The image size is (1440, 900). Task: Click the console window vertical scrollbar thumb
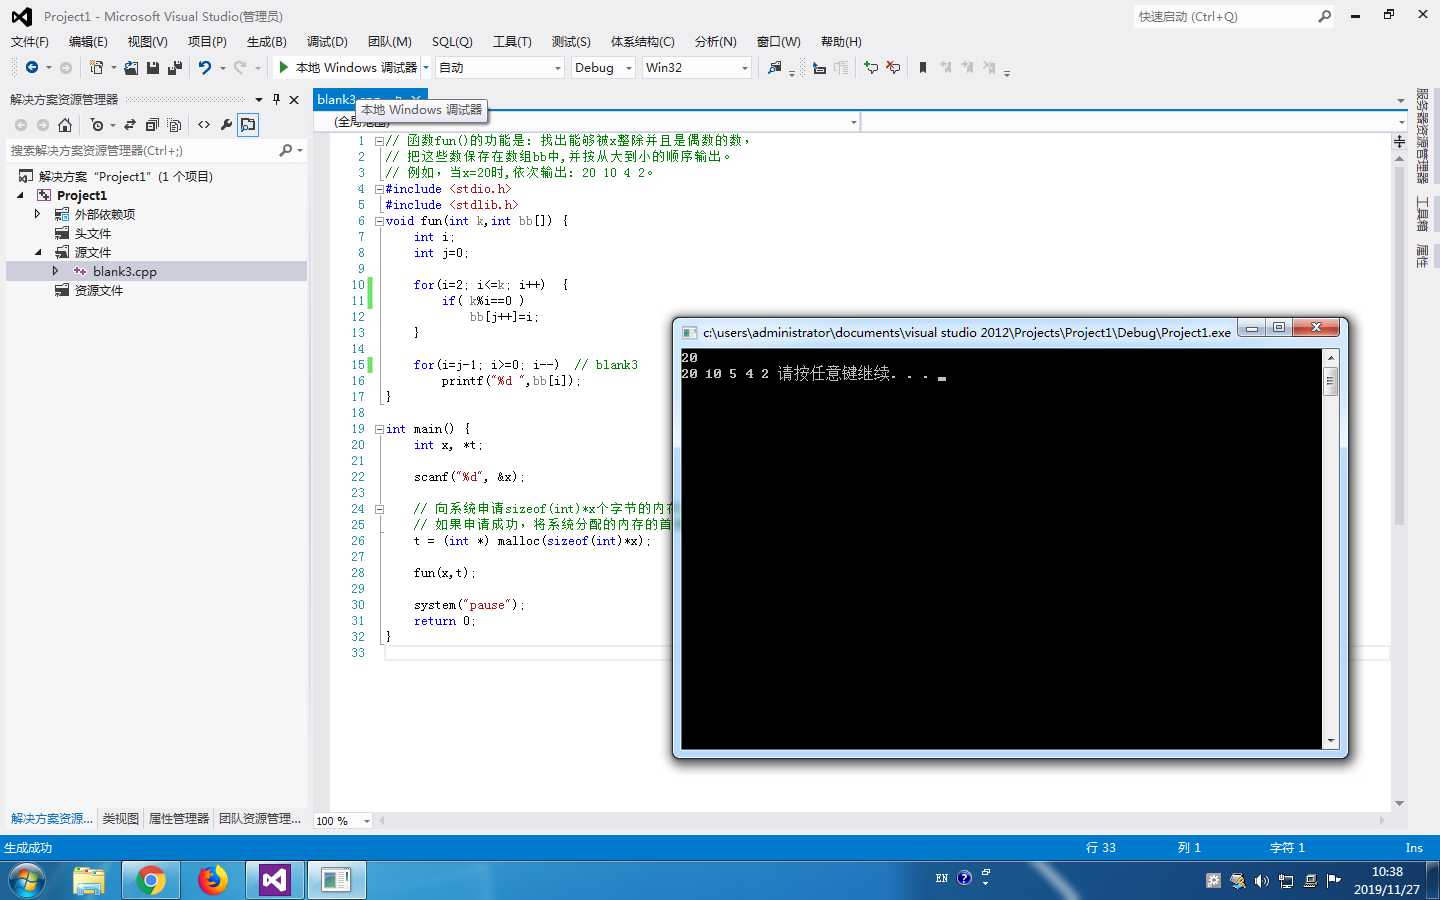click(x=1330, y=381)
